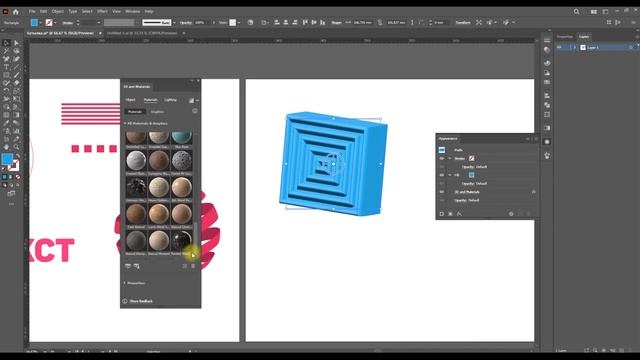Open the fill color dropdown arrow in the control bar
Screen dimensions: 640x360
click(x=40, y=23)
